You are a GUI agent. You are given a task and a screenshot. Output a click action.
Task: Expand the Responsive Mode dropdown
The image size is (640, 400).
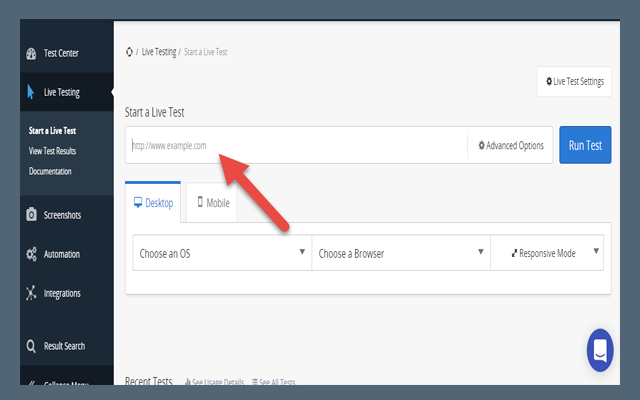547,254
